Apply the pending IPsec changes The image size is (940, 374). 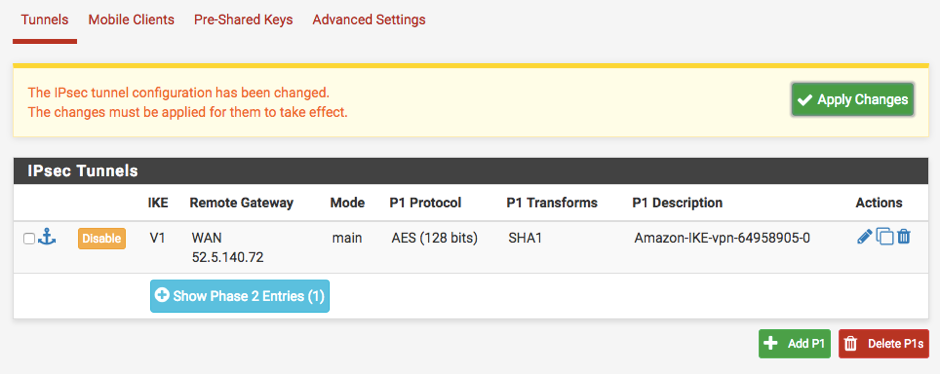[852, 99]
